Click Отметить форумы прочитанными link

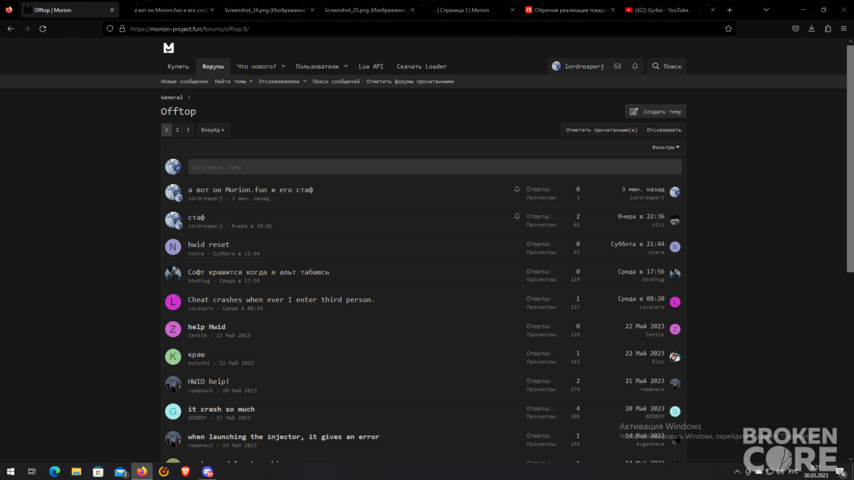[x=410, y=81]
